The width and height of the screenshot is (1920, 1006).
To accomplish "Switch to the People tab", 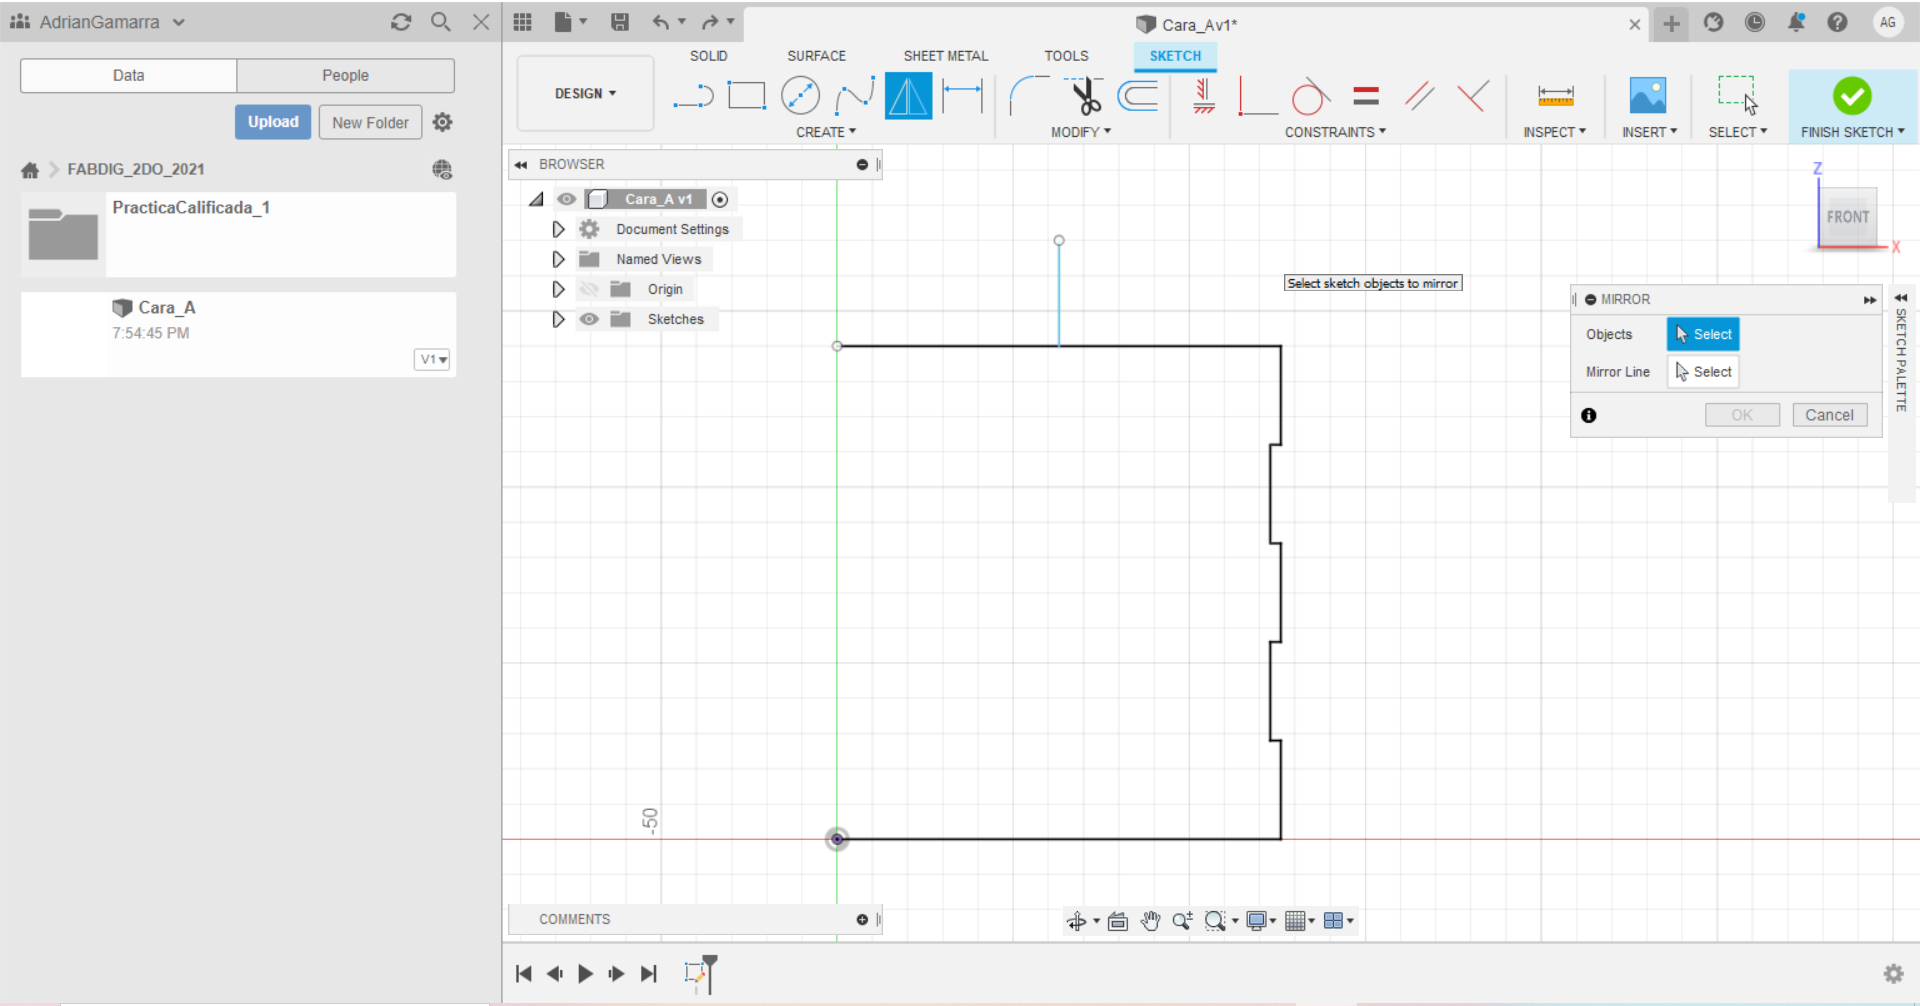I will point(345,75).
